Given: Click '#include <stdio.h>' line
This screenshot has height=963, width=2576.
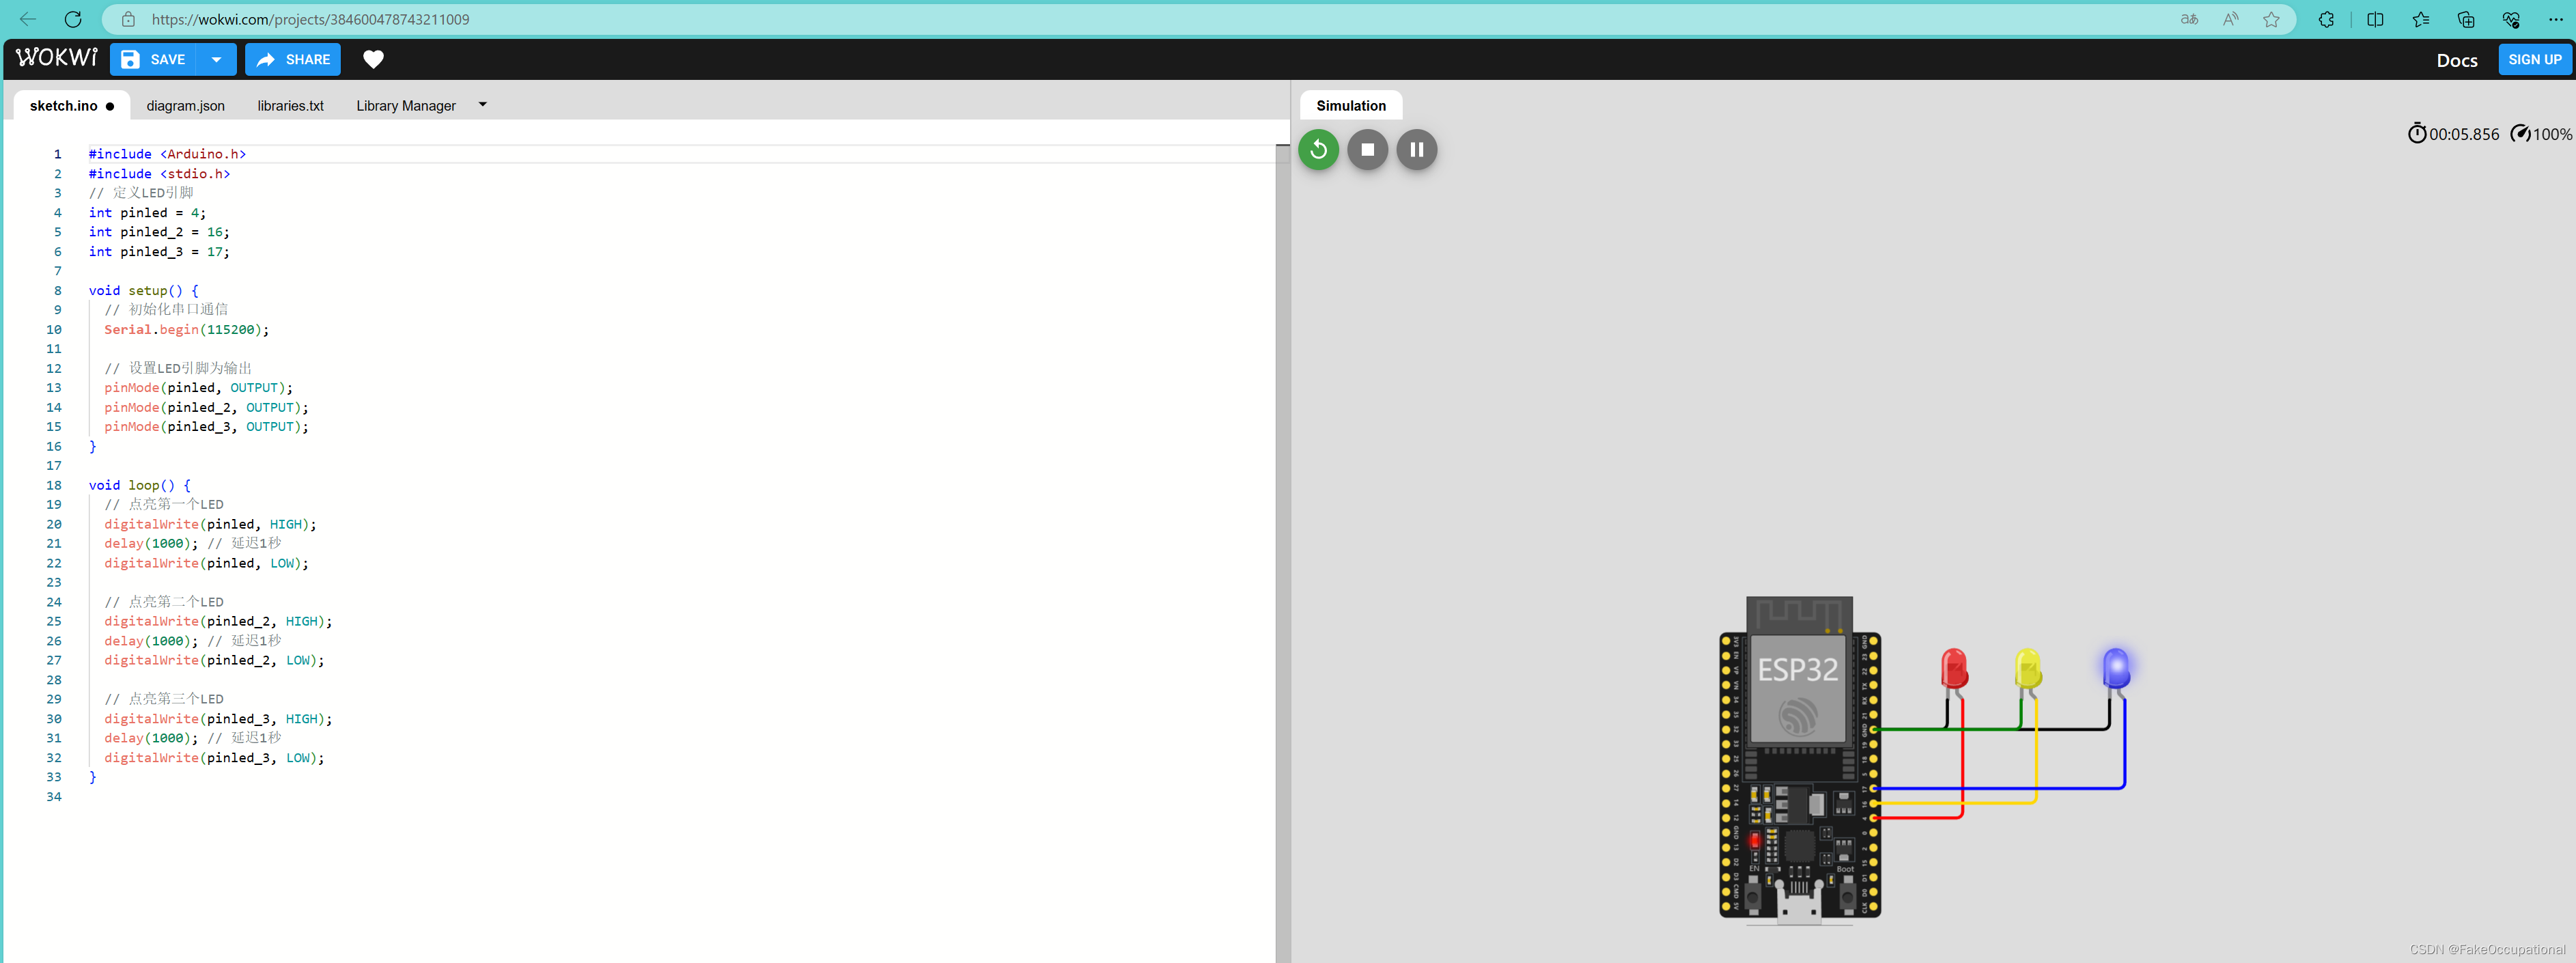Looking at the screenshot, I should [159, 173].
